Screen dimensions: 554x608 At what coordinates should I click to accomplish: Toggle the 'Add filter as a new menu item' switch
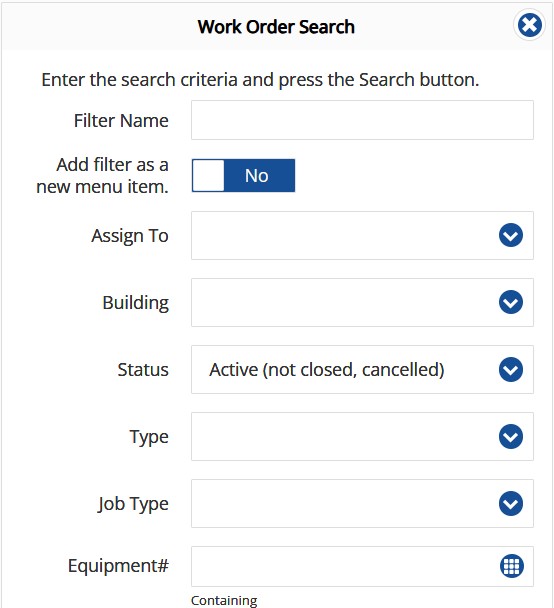[x=243, y=175]
